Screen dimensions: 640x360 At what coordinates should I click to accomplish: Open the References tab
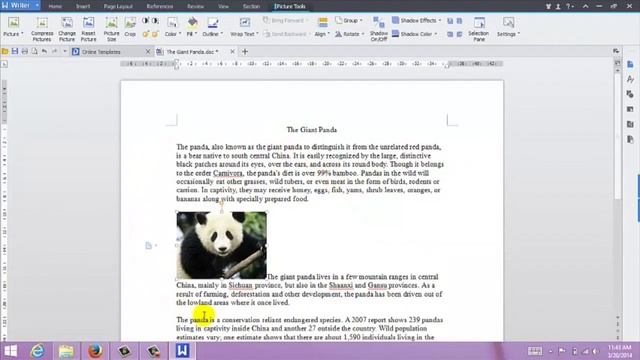pyautogui.click(x=160, y=7)
